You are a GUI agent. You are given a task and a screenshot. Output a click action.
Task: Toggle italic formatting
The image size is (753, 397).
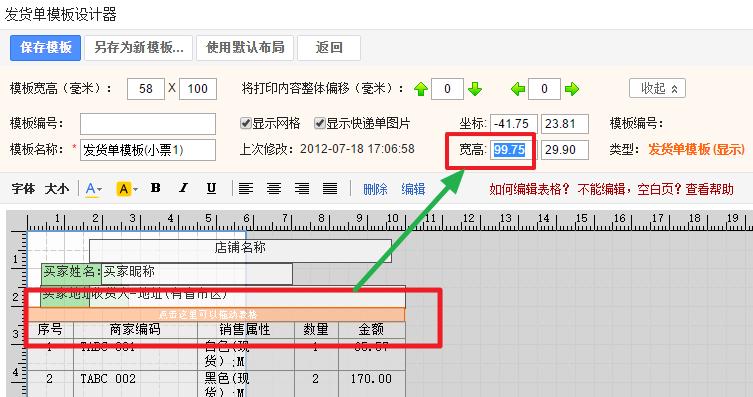(183, 188)
